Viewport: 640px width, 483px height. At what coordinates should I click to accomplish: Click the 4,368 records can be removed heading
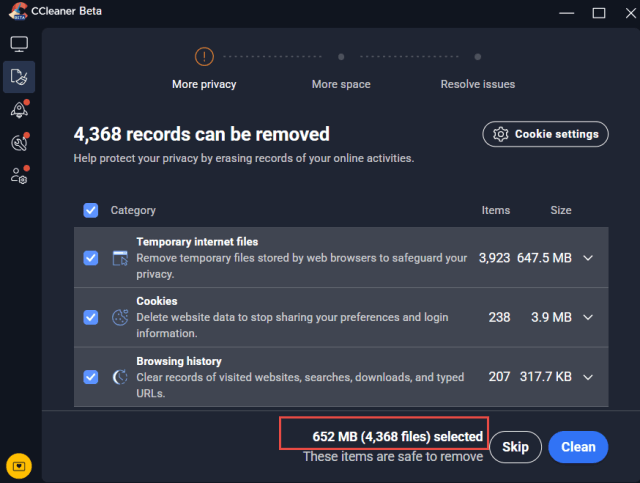202,134
